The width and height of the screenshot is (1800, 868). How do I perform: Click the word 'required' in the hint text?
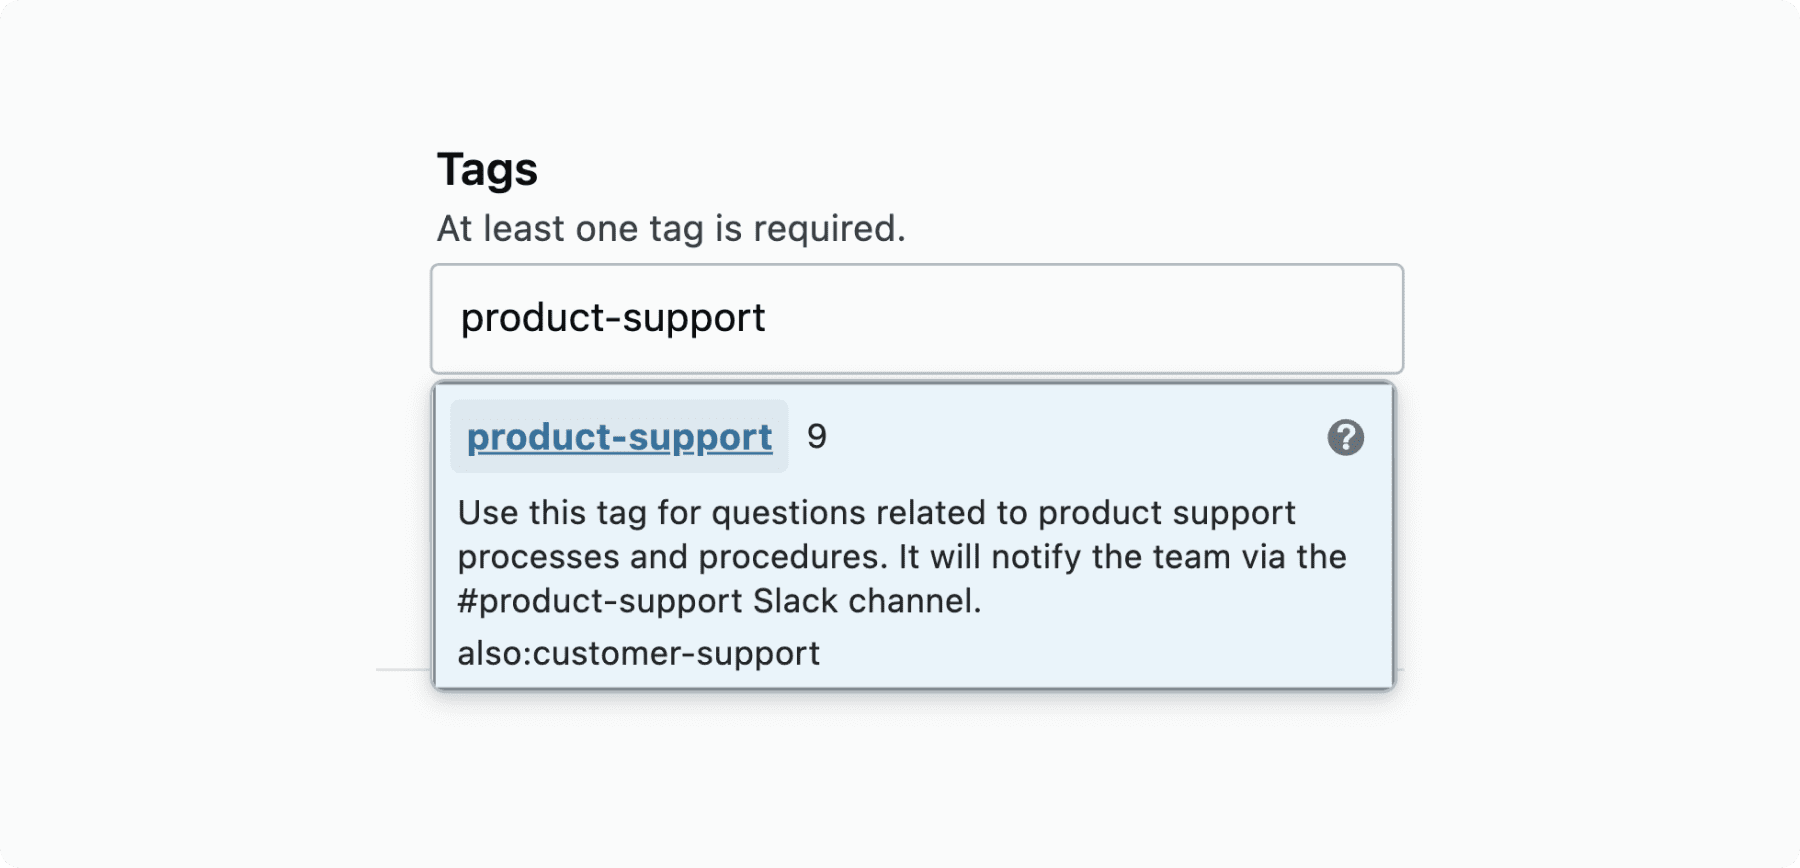829,229
